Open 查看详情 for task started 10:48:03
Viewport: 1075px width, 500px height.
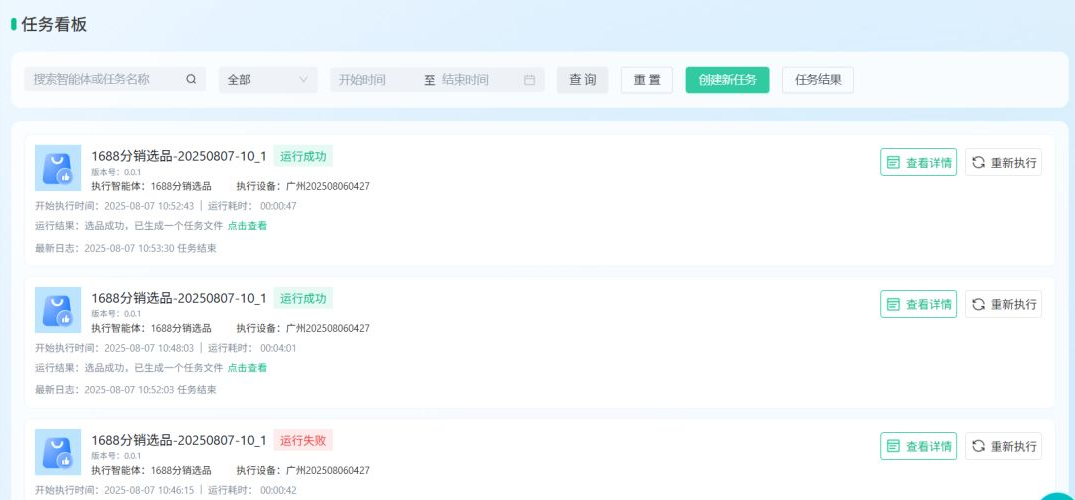coord(919,304)
